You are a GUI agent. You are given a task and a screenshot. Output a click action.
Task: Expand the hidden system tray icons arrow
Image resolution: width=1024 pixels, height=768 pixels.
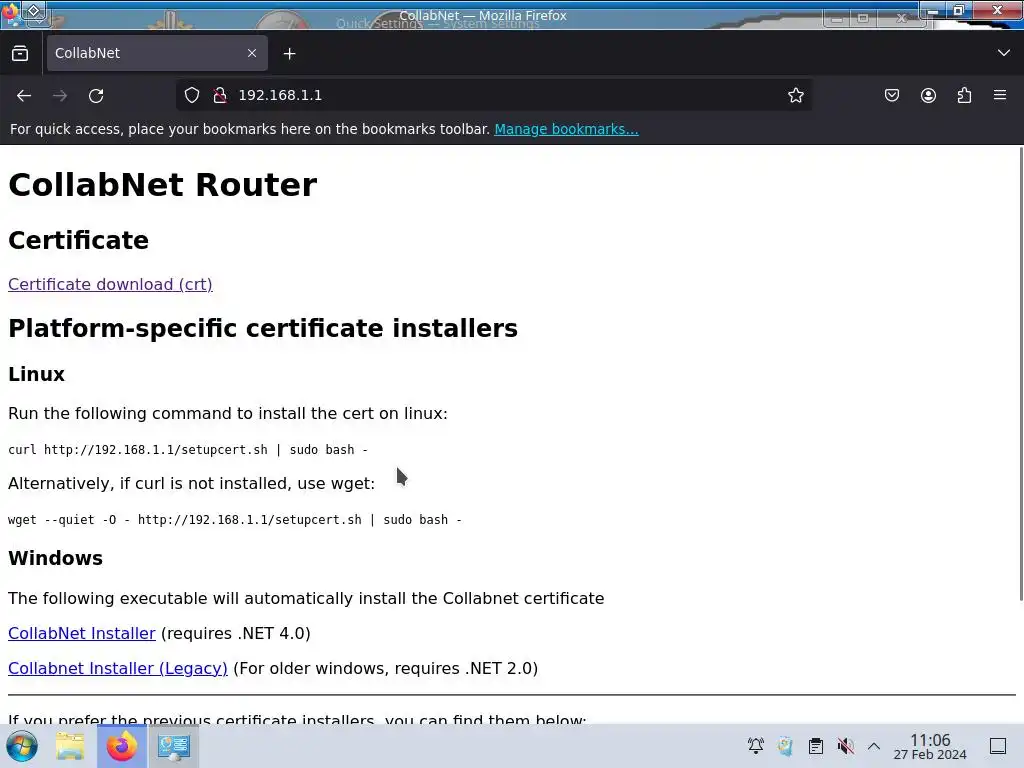874,746
